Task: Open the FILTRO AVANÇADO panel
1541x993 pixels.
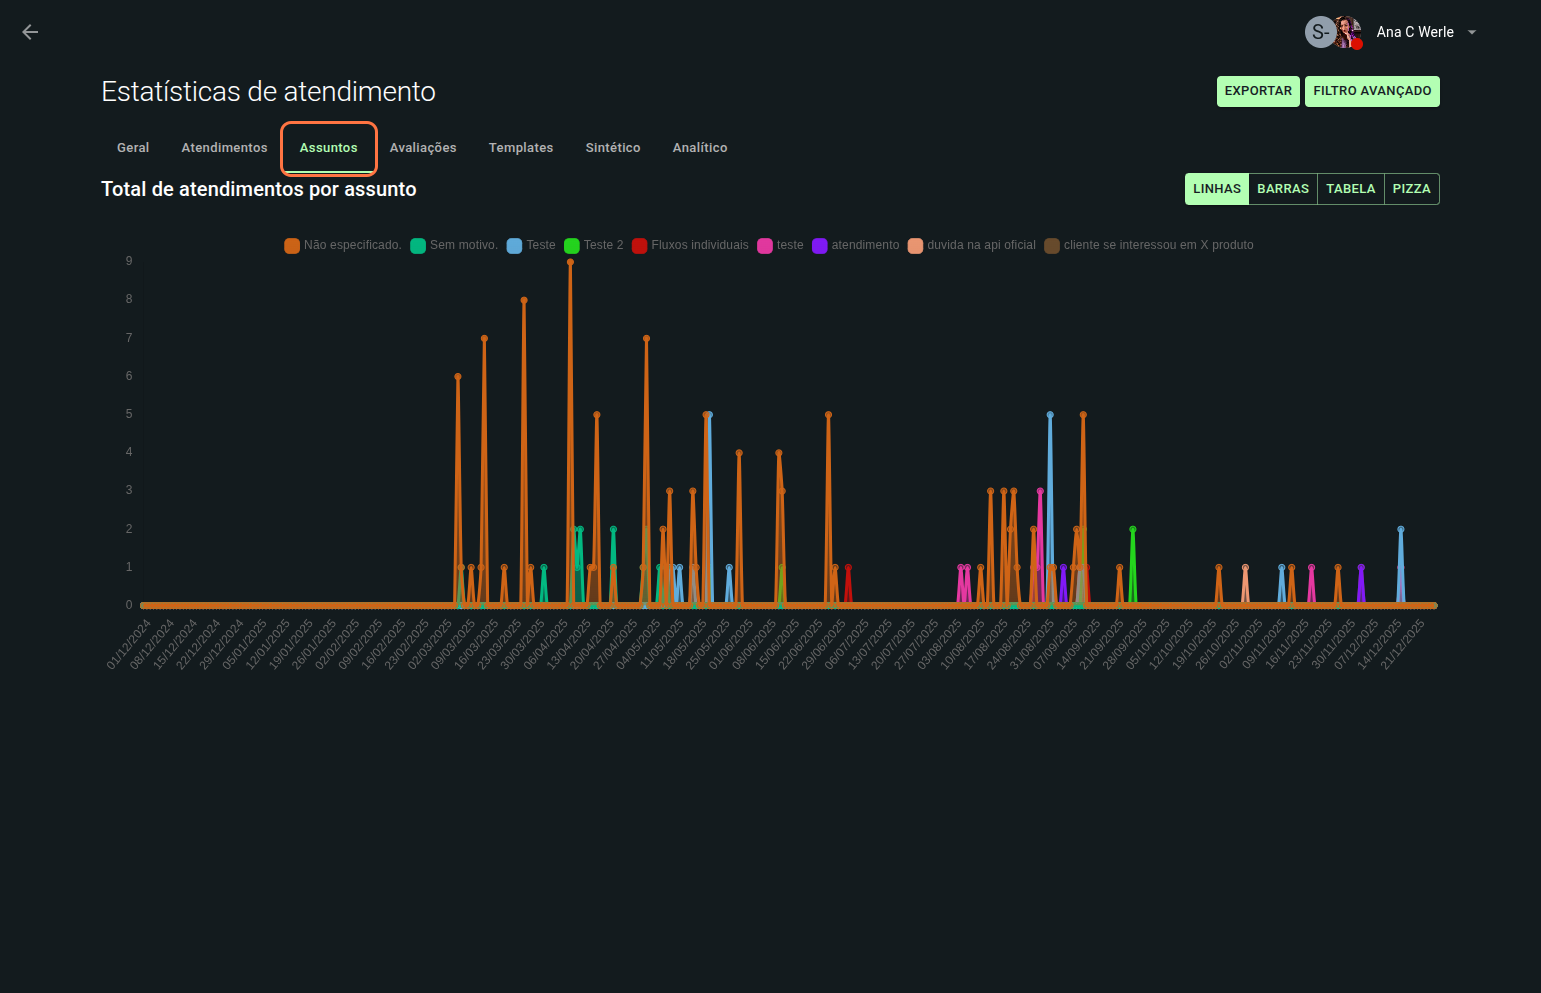Action: pos(1371,91)
